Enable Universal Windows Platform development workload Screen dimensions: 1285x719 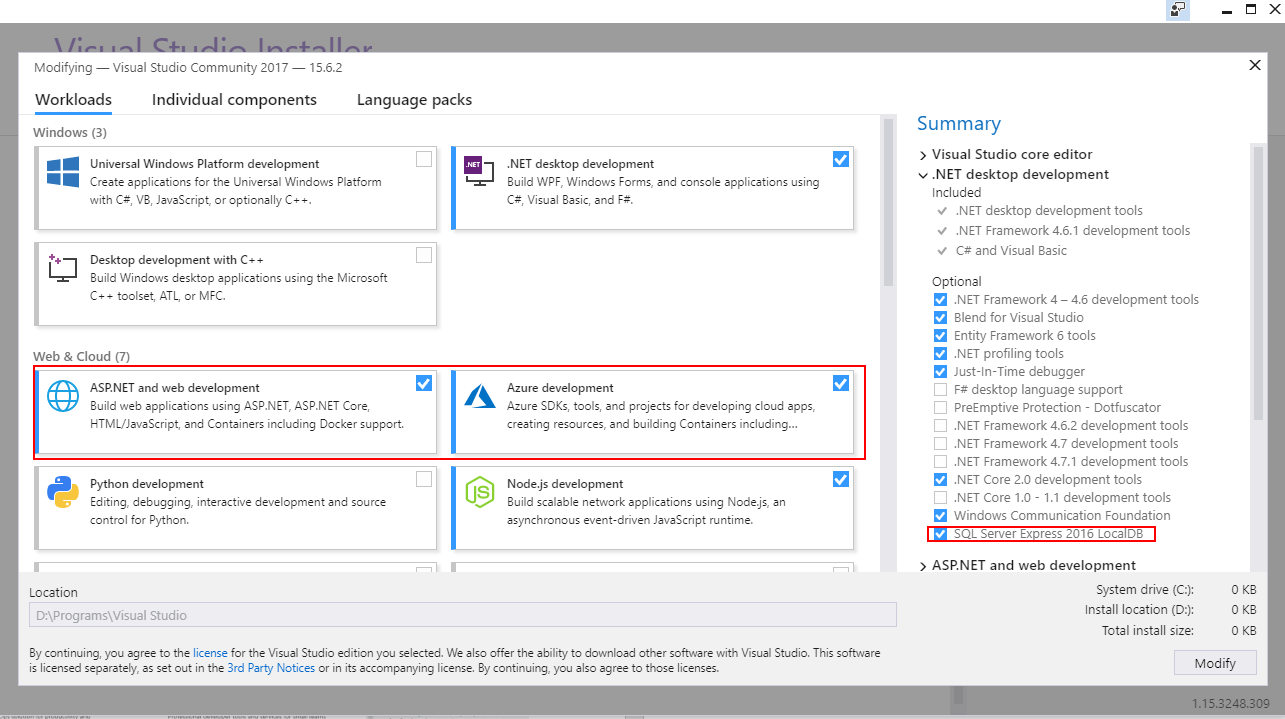tap(424, 159)
